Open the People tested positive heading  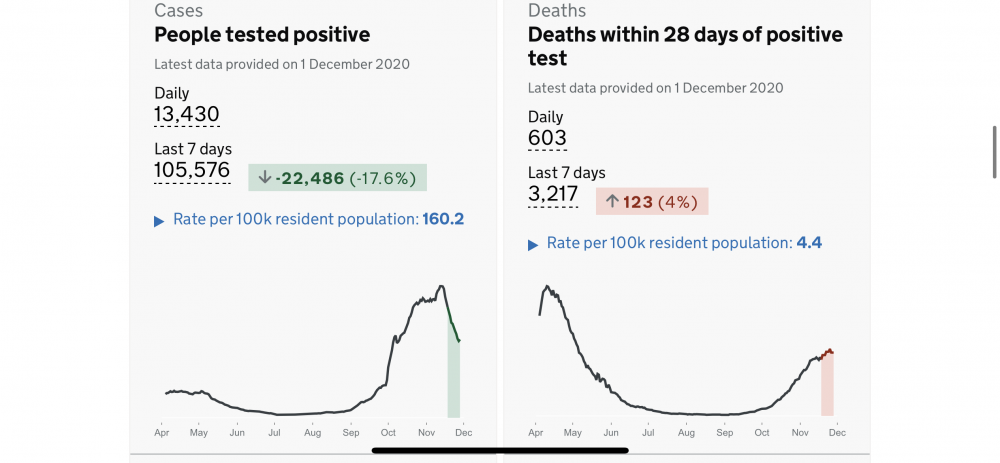262,34
